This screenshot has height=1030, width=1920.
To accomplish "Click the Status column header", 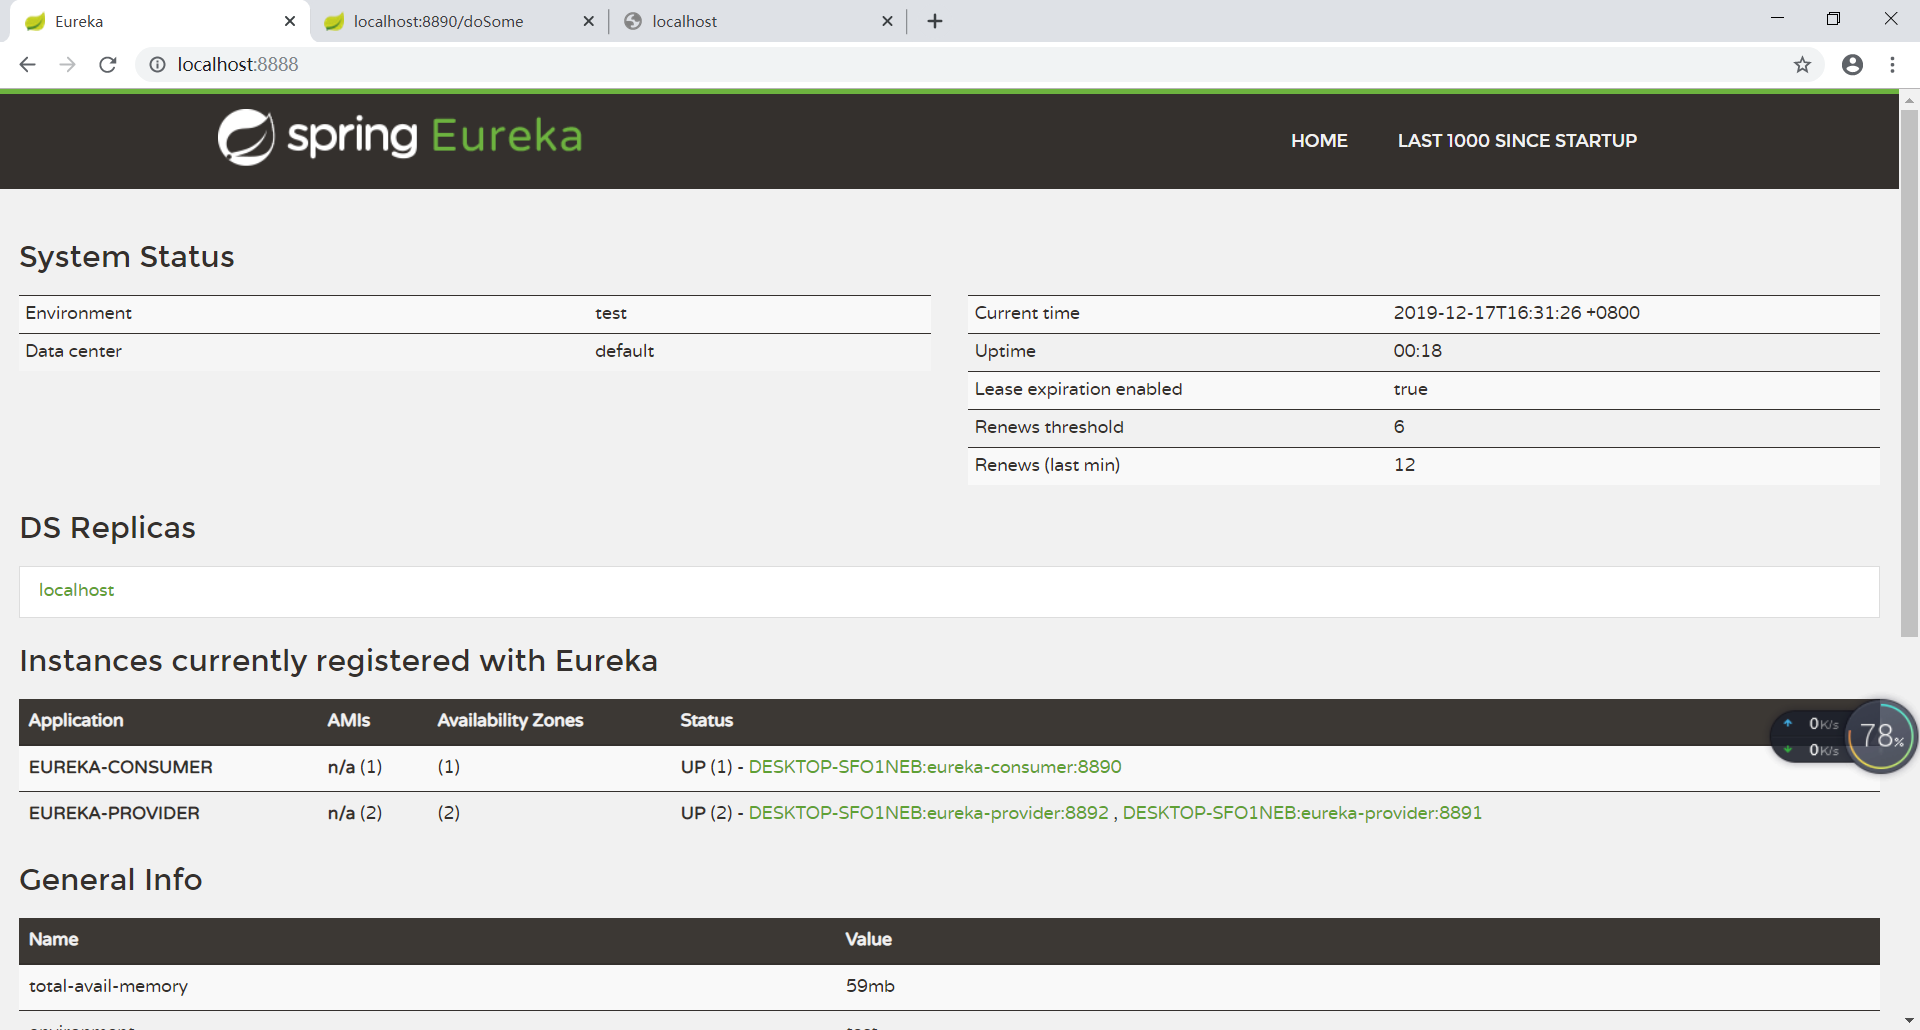I will pos(706,720).
